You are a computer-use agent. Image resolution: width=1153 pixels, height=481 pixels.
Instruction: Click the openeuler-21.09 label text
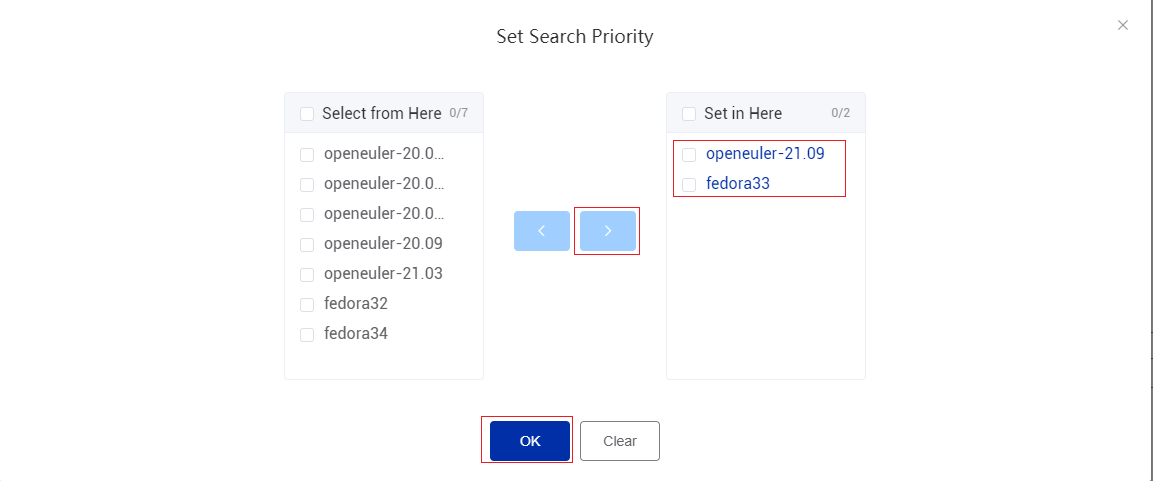click(765, 154)
